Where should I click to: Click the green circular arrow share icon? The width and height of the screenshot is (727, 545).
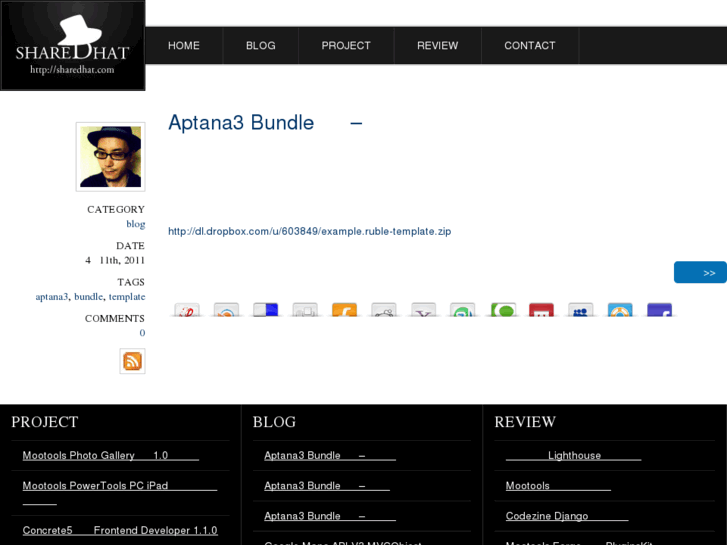[x=462, y=309]
